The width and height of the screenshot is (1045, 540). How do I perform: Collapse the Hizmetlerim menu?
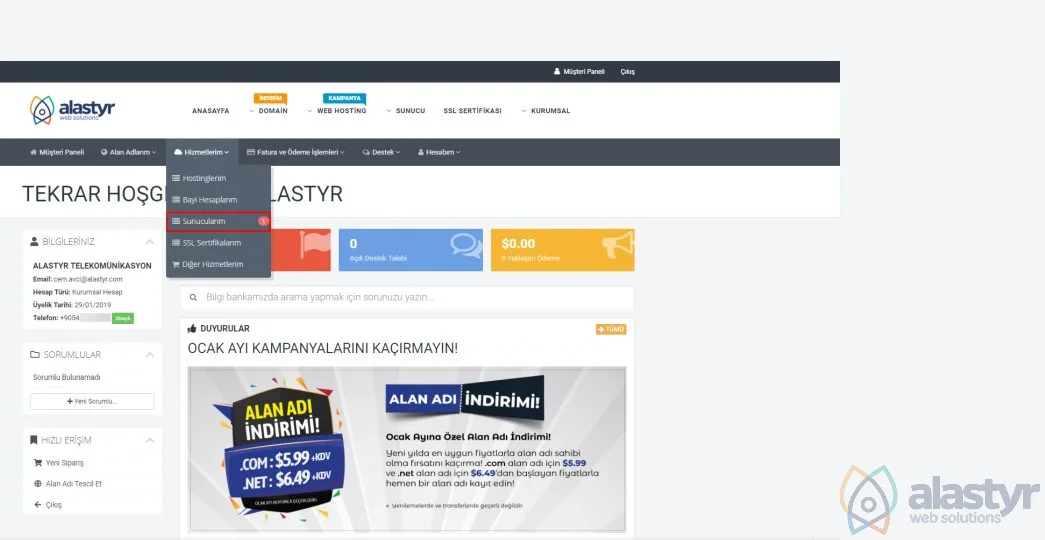click(x=201, y=152)
